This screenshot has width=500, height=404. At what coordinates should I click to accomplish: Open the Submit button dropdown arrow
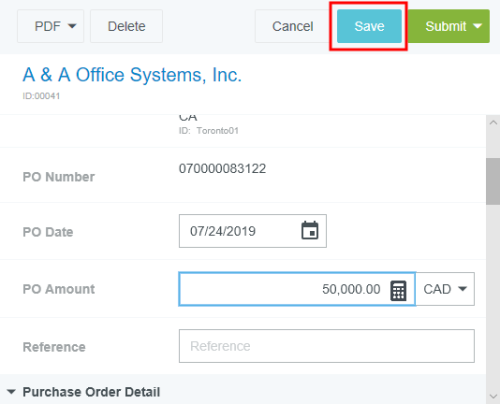(x=478, y=26)
